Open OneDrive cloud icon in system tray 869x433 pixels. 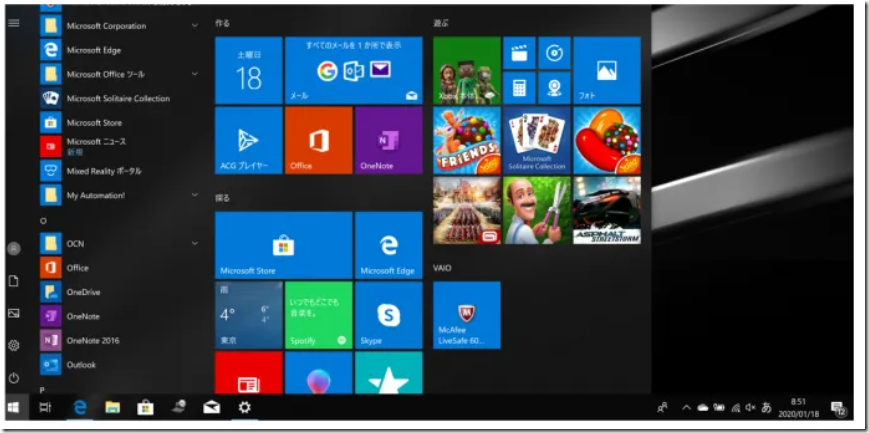click(703, 408)
